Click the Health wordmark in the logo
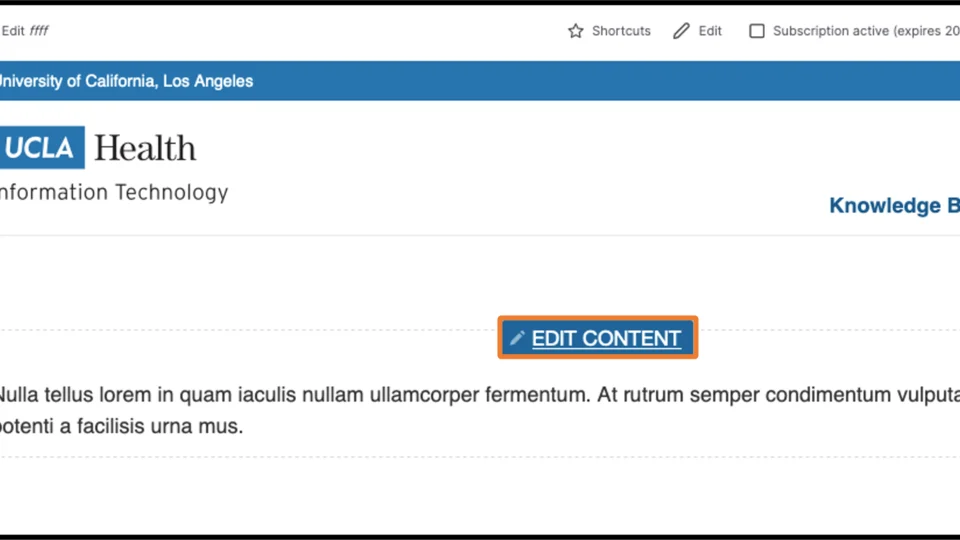Image resolution: width=960 pixels, height=540 pixels. click(145, 149)
